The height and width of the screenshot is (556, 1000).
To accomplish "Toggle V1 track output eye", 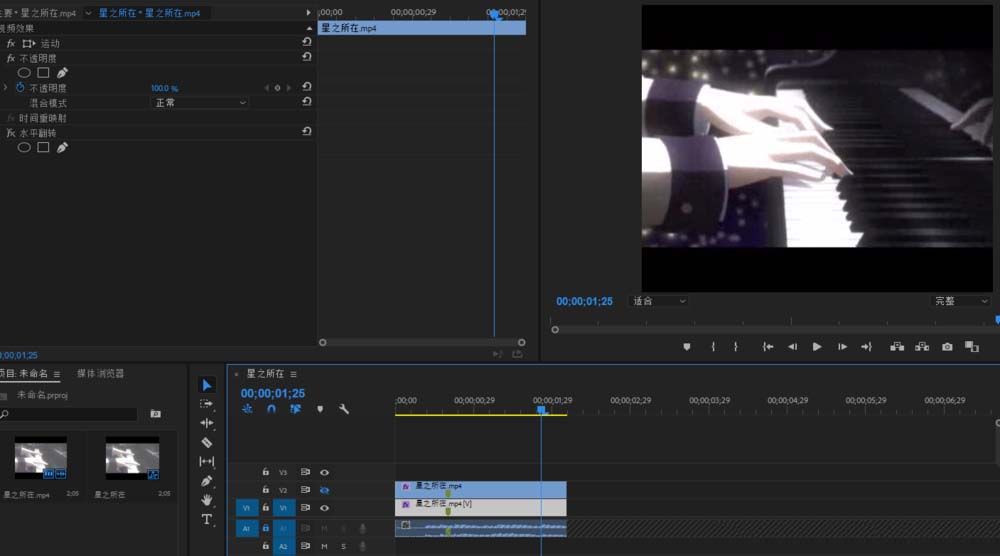I will (325, 508).
